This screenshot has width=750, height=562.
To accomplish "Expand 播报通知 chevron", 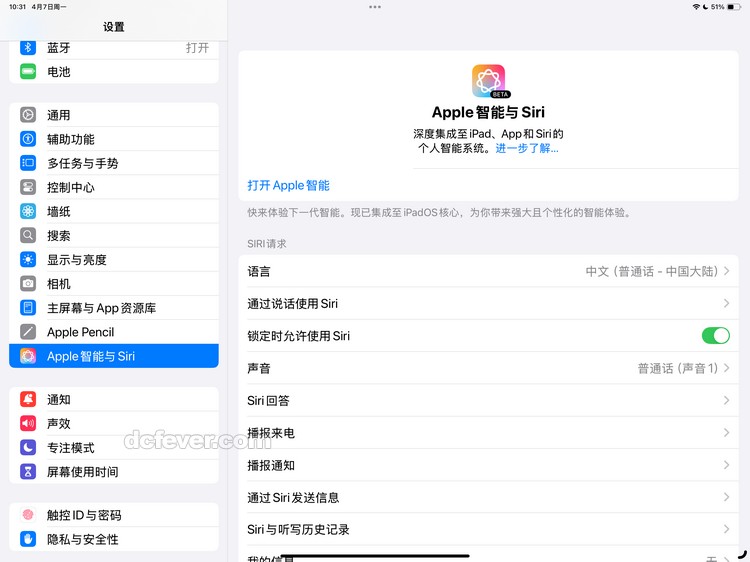I will click(726, 465).
